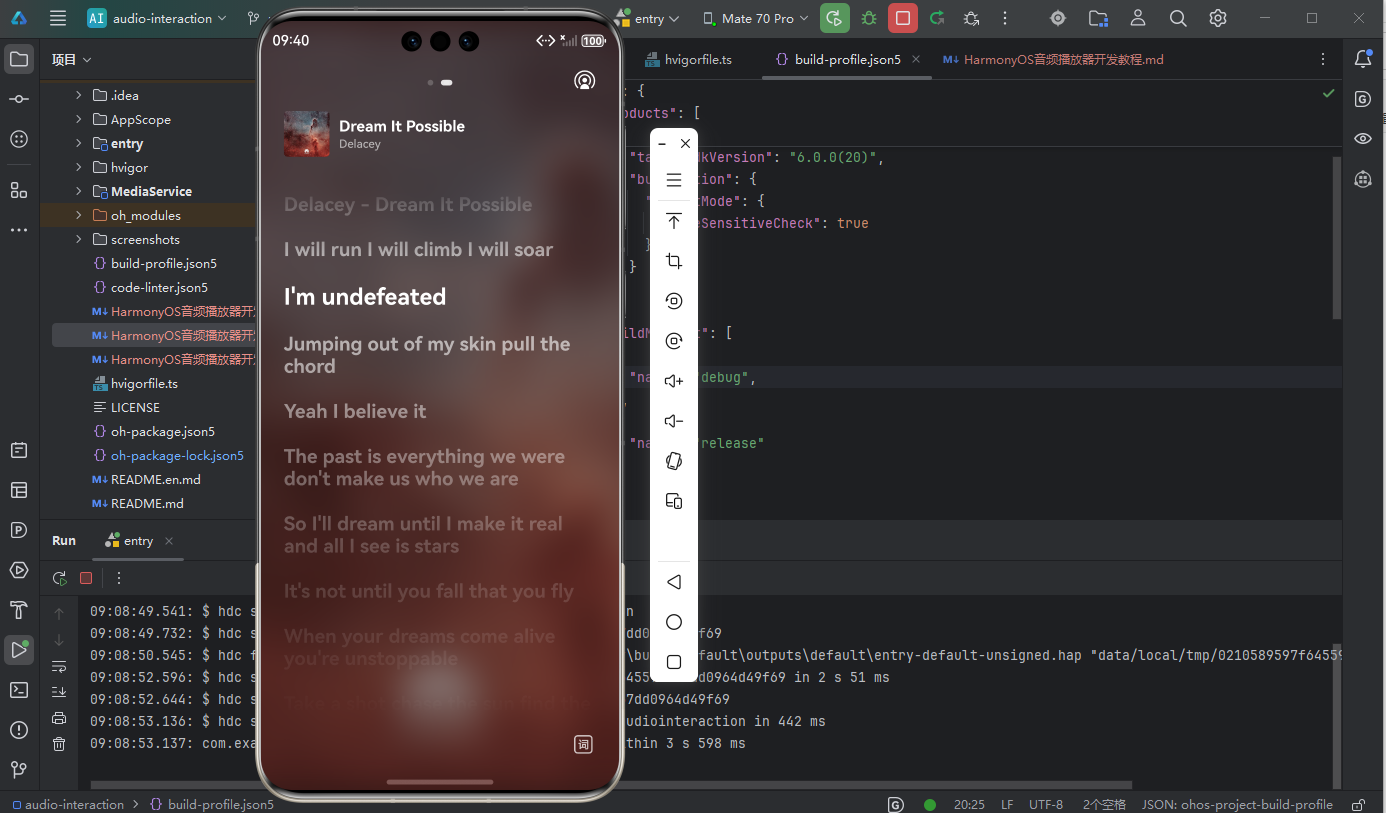Rotate the device screen icon
The width and height of the screenshot is (1386, 813).
674,461
